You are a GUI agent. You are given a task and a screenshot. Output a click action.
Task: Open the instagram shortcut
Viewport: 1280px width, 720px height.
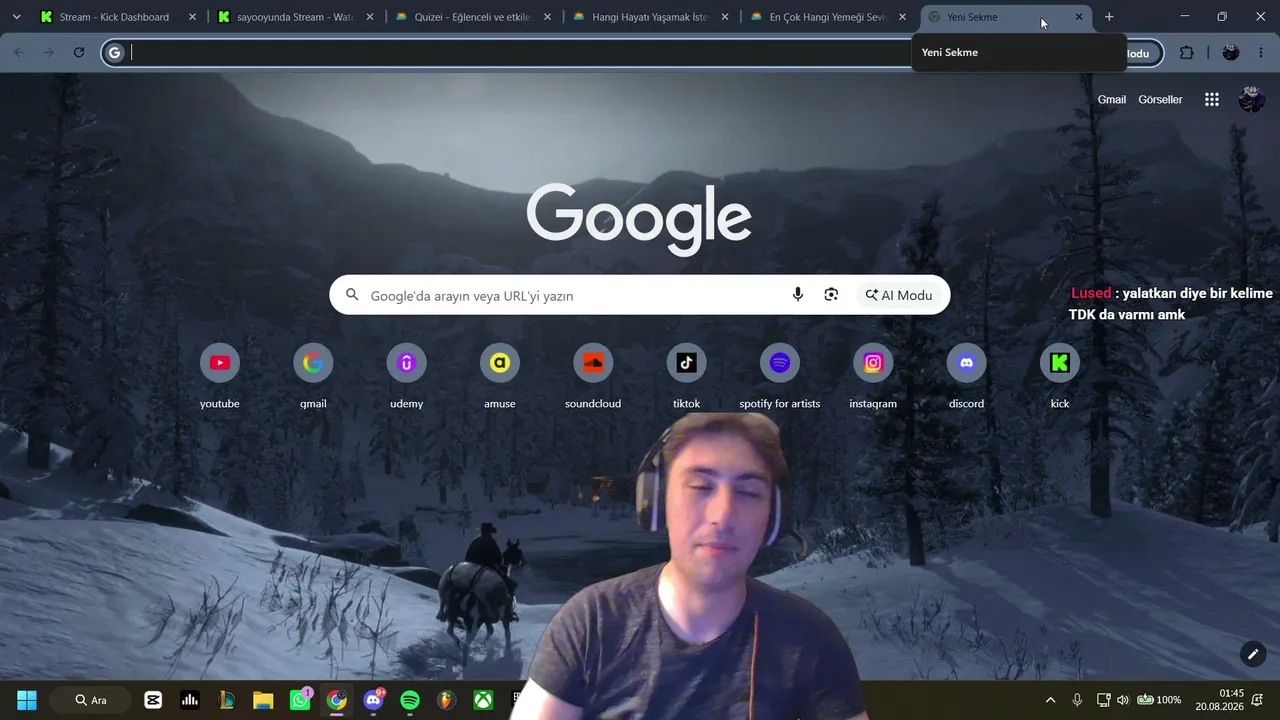click(873, 363)
